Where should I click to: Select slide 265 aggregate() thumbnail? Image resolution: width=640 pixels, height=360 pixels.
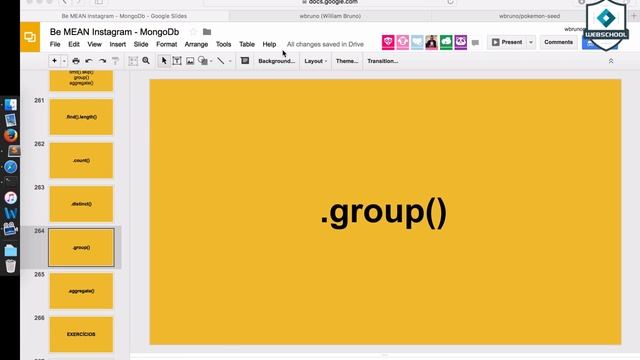(x=81, y=291)
